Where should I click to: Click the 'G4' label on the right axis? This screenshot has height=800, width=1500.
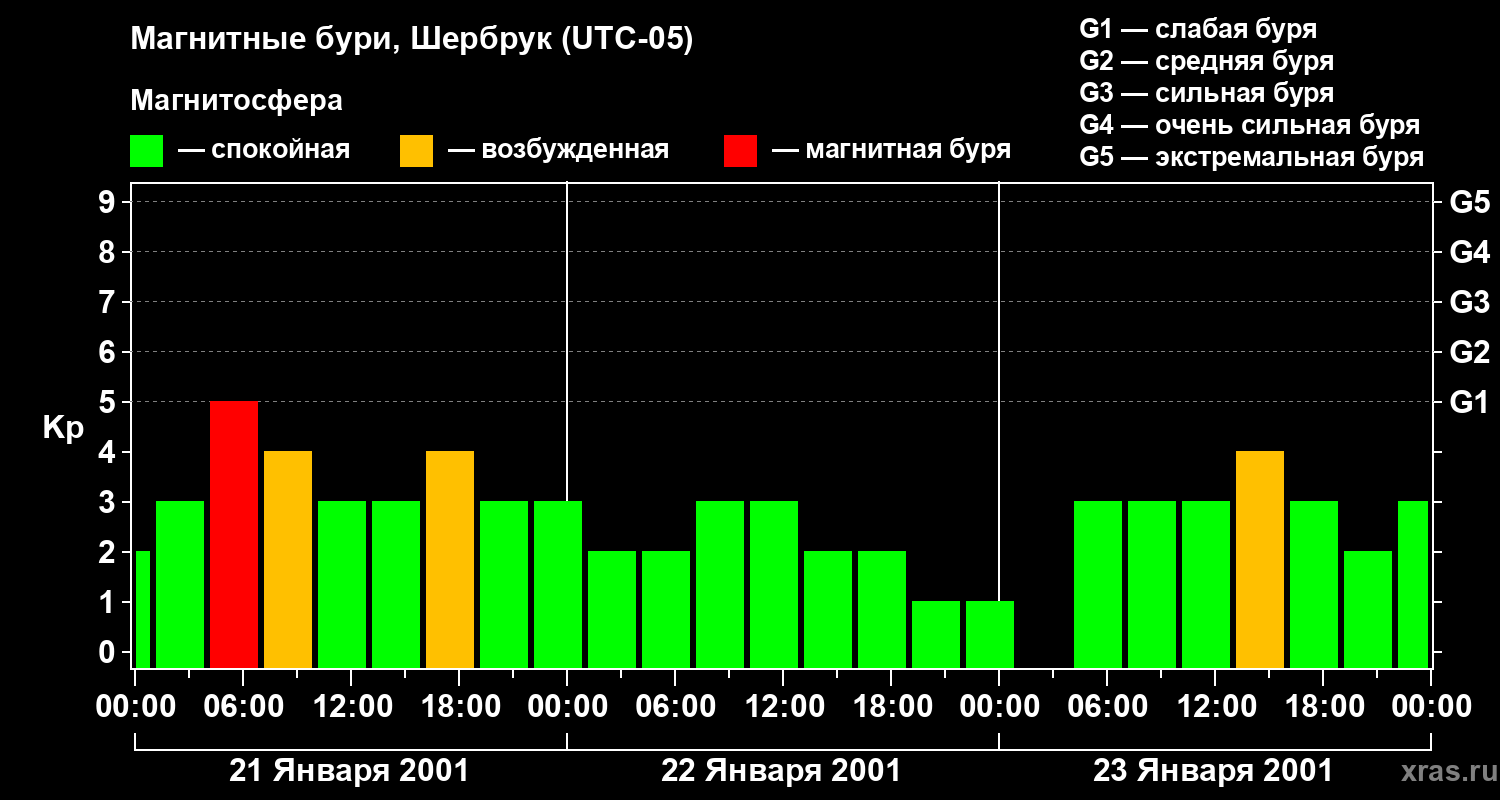pos(1470,252)
